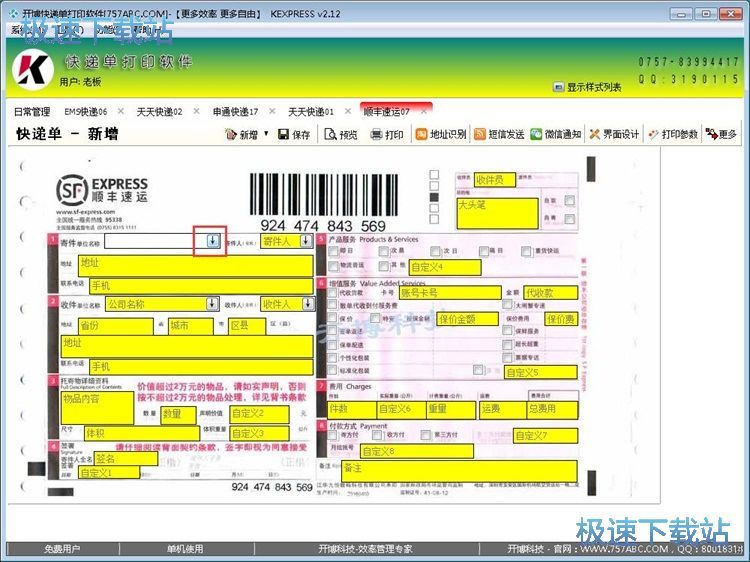Click the 界面设计 button label
The width and height of the screenshot is (750, 562).
point(620,135)
